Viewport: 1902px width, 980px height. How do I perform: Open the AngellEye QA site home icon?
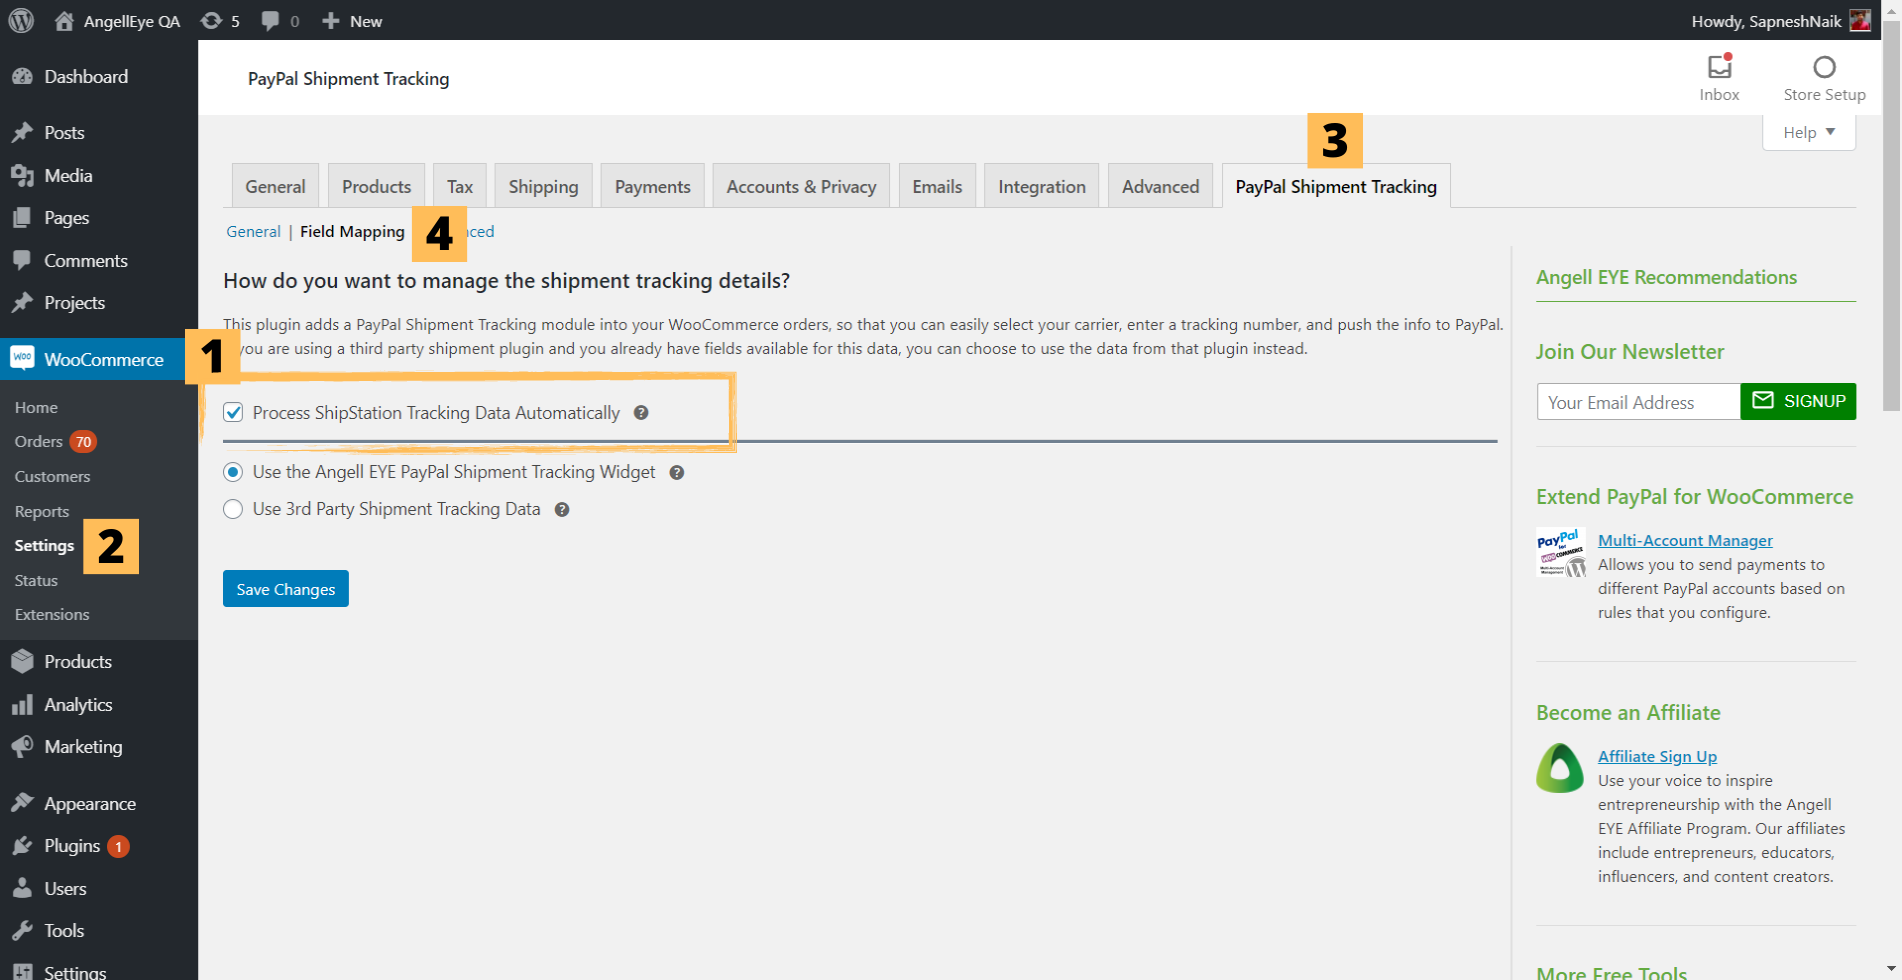tap(64, 20)
